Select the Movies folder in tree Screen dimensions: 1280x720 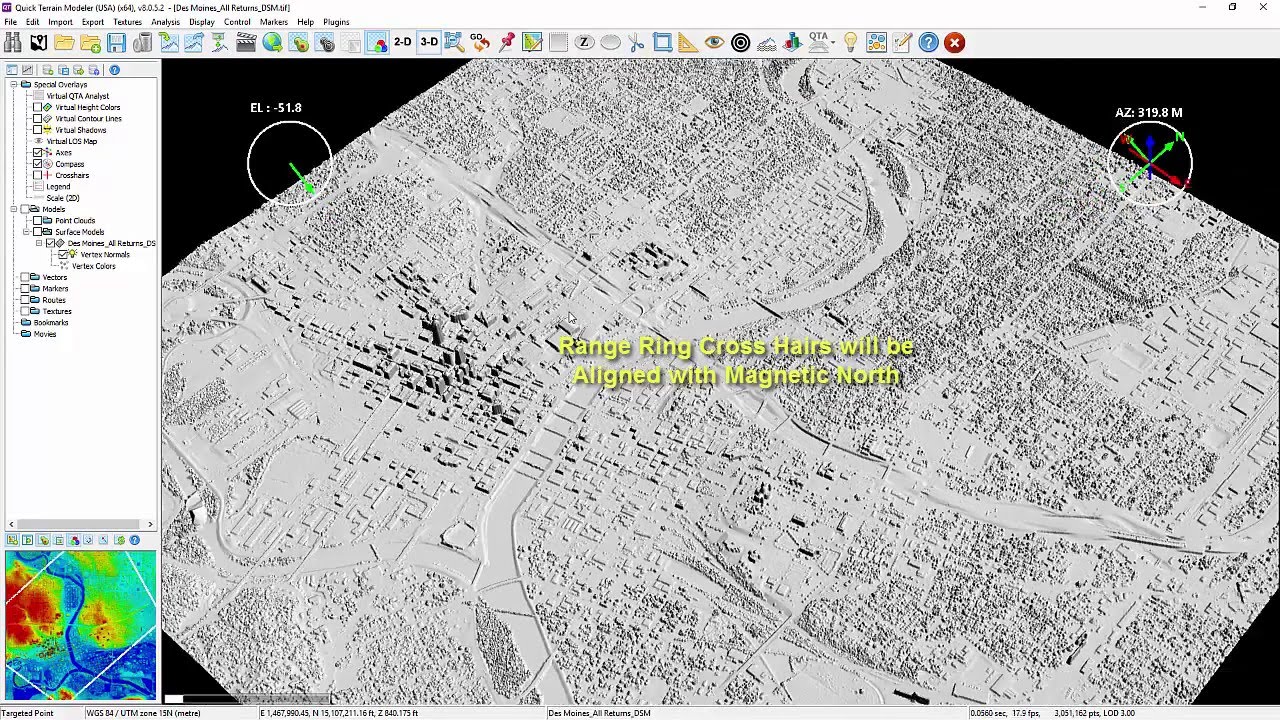pos(45,334)
